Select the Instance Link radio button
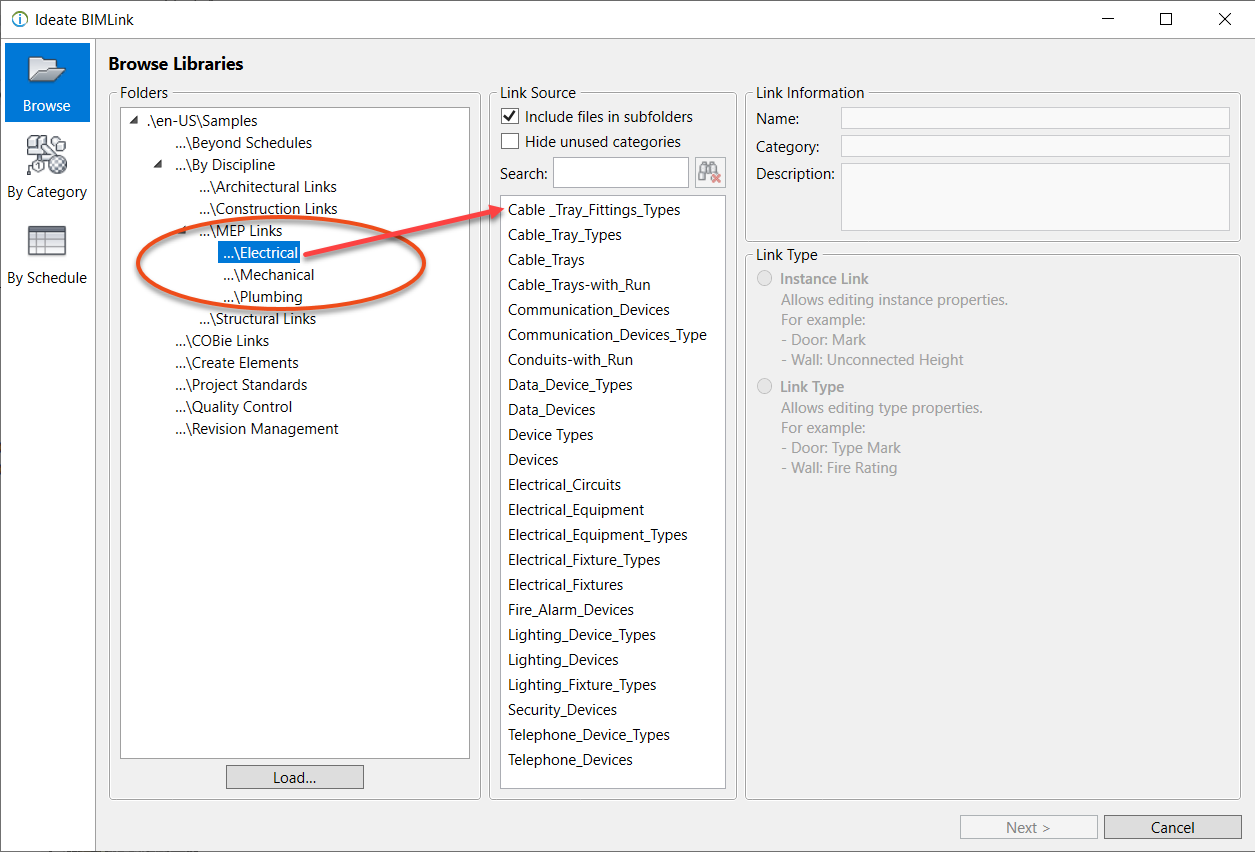 click(x=765, y=279)
